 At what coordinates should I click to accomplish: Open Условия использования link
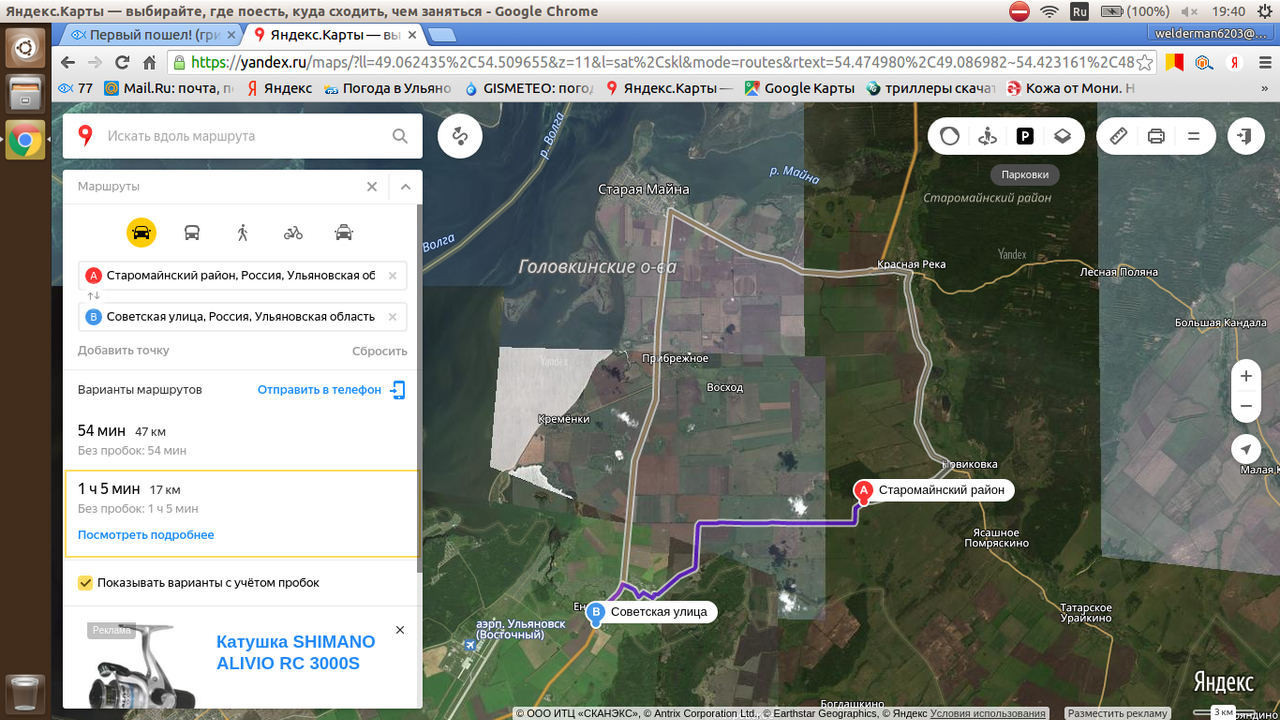[x=988, y=713]
